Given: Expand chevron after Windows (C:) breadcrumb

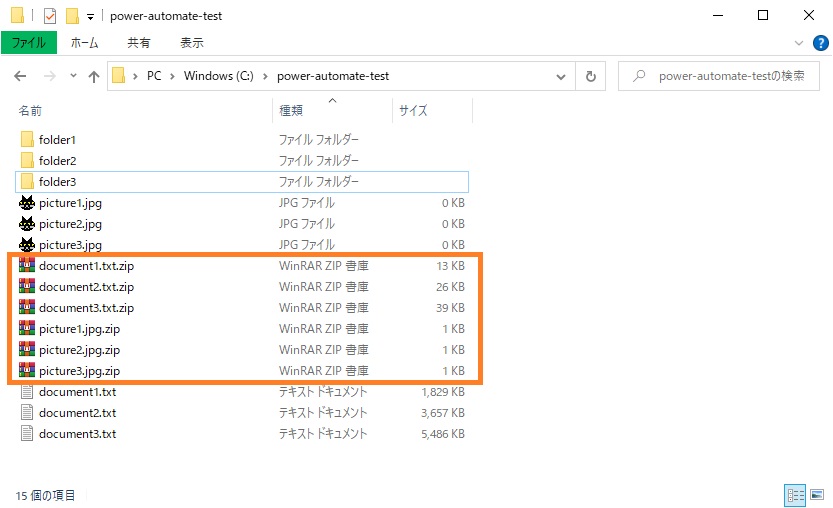Looking at the screenshot, I should click(x=265, y=77).
